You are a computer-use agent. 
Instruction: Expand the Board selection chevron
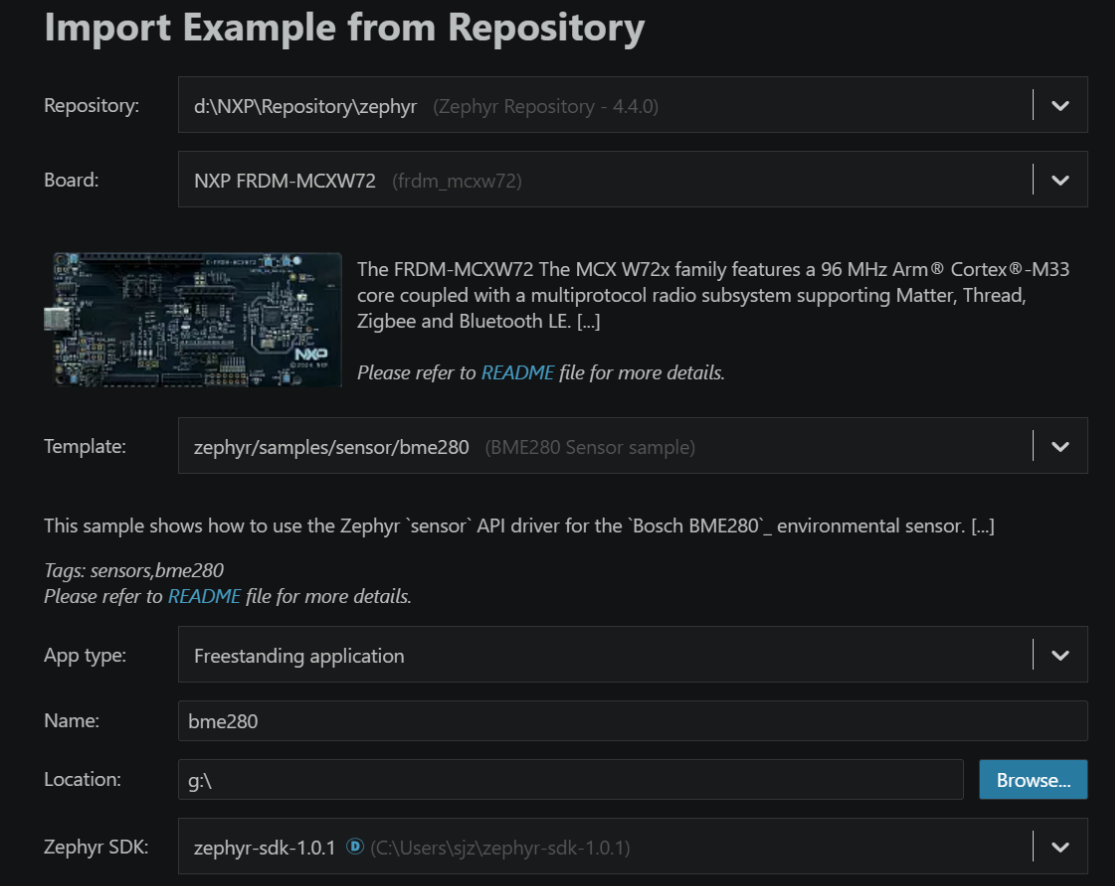pyautogui.click(x=1060, y=181)
